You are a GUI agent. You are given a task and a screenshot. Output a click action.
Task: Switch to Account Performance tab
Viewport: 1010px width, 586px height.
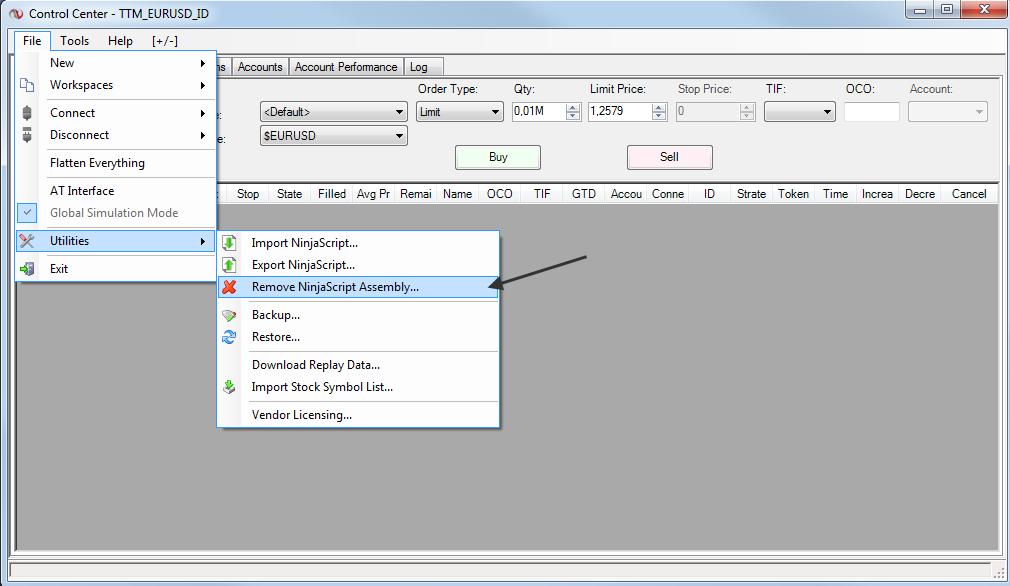click(x=346, y=67)
